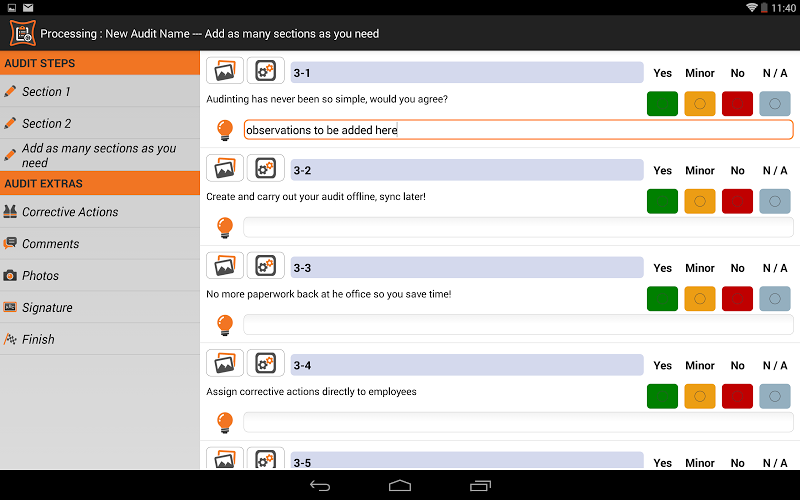Focus empty observations field for question 3-3

(x=518, y=324)
